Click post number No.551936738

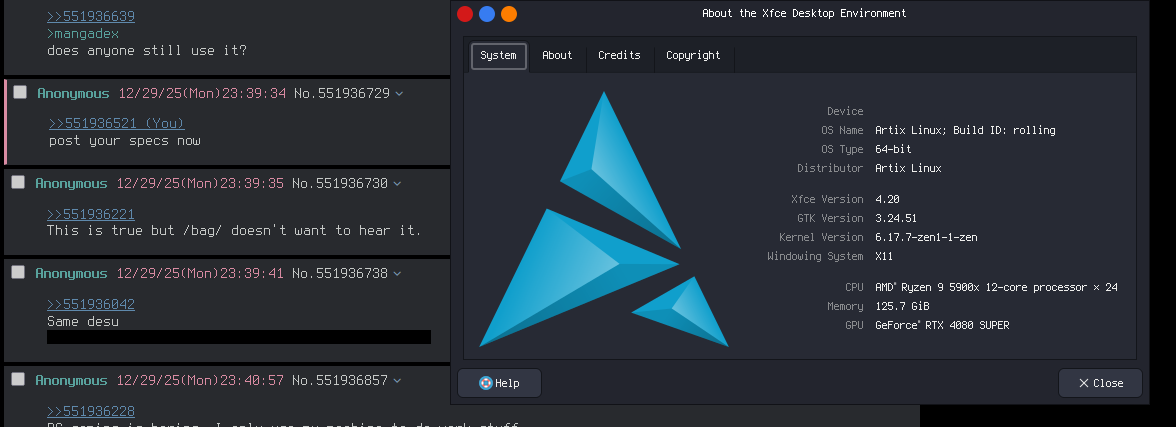tap(340, 274)
